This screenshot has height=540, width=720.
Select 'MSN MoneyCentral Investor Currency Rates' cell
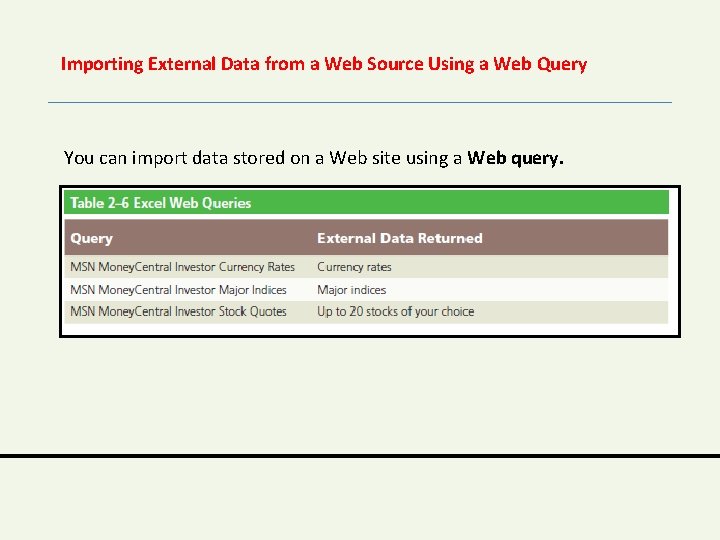click(x=182, y=267)
